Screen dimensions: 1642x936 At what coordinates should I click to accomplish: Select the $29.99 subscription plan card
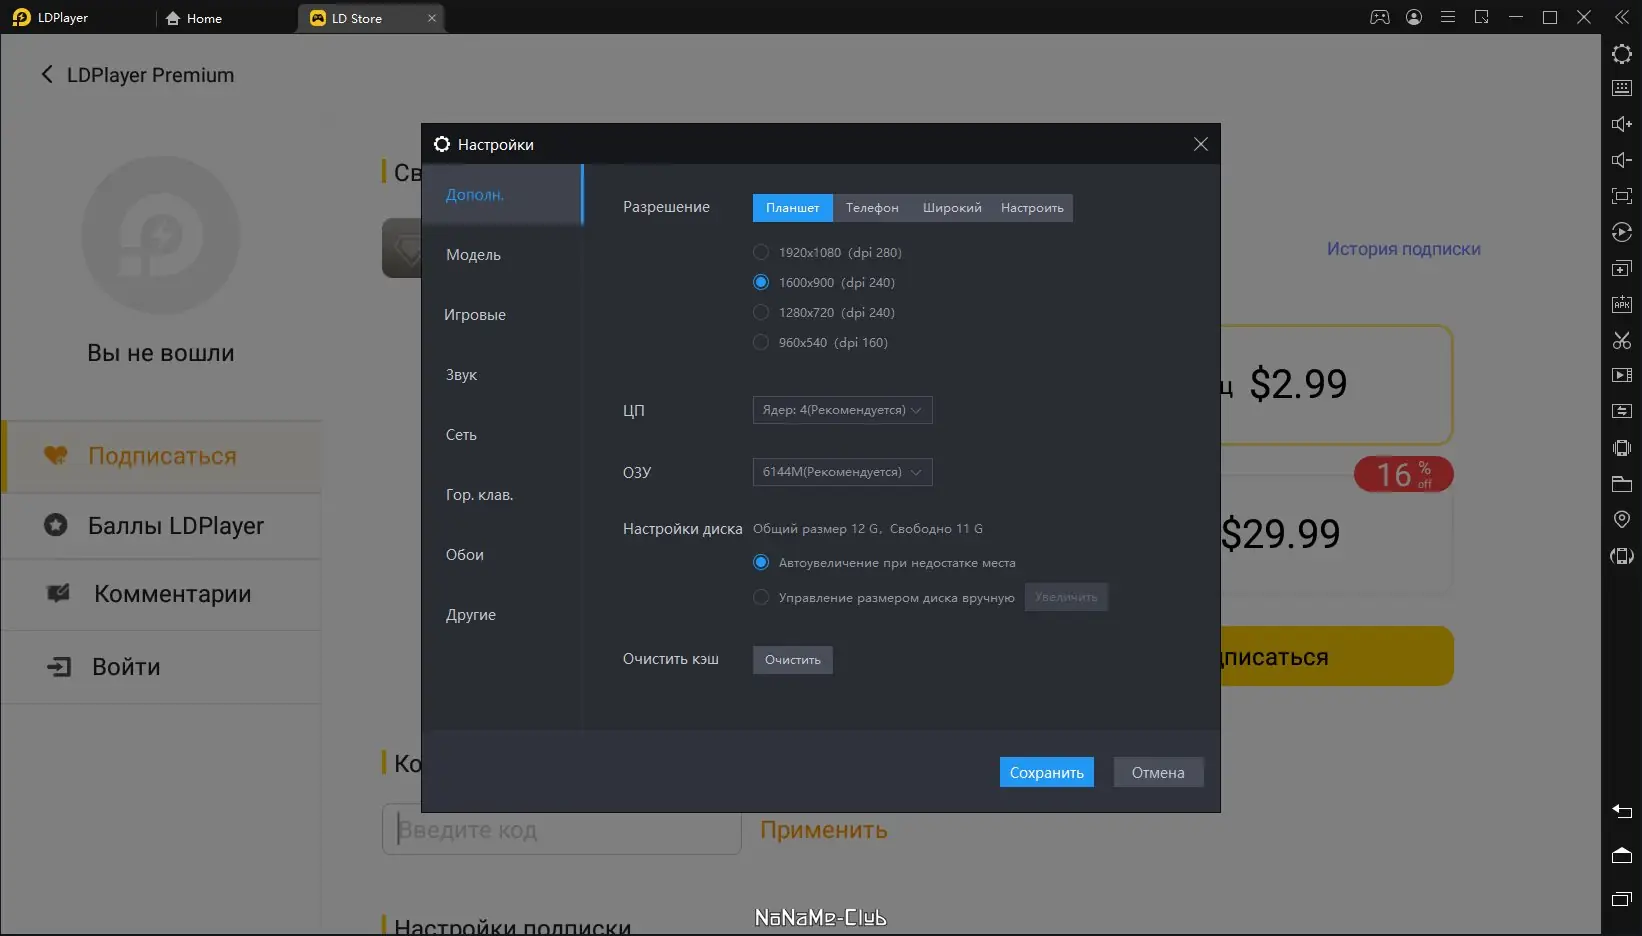click(1336, 535)
